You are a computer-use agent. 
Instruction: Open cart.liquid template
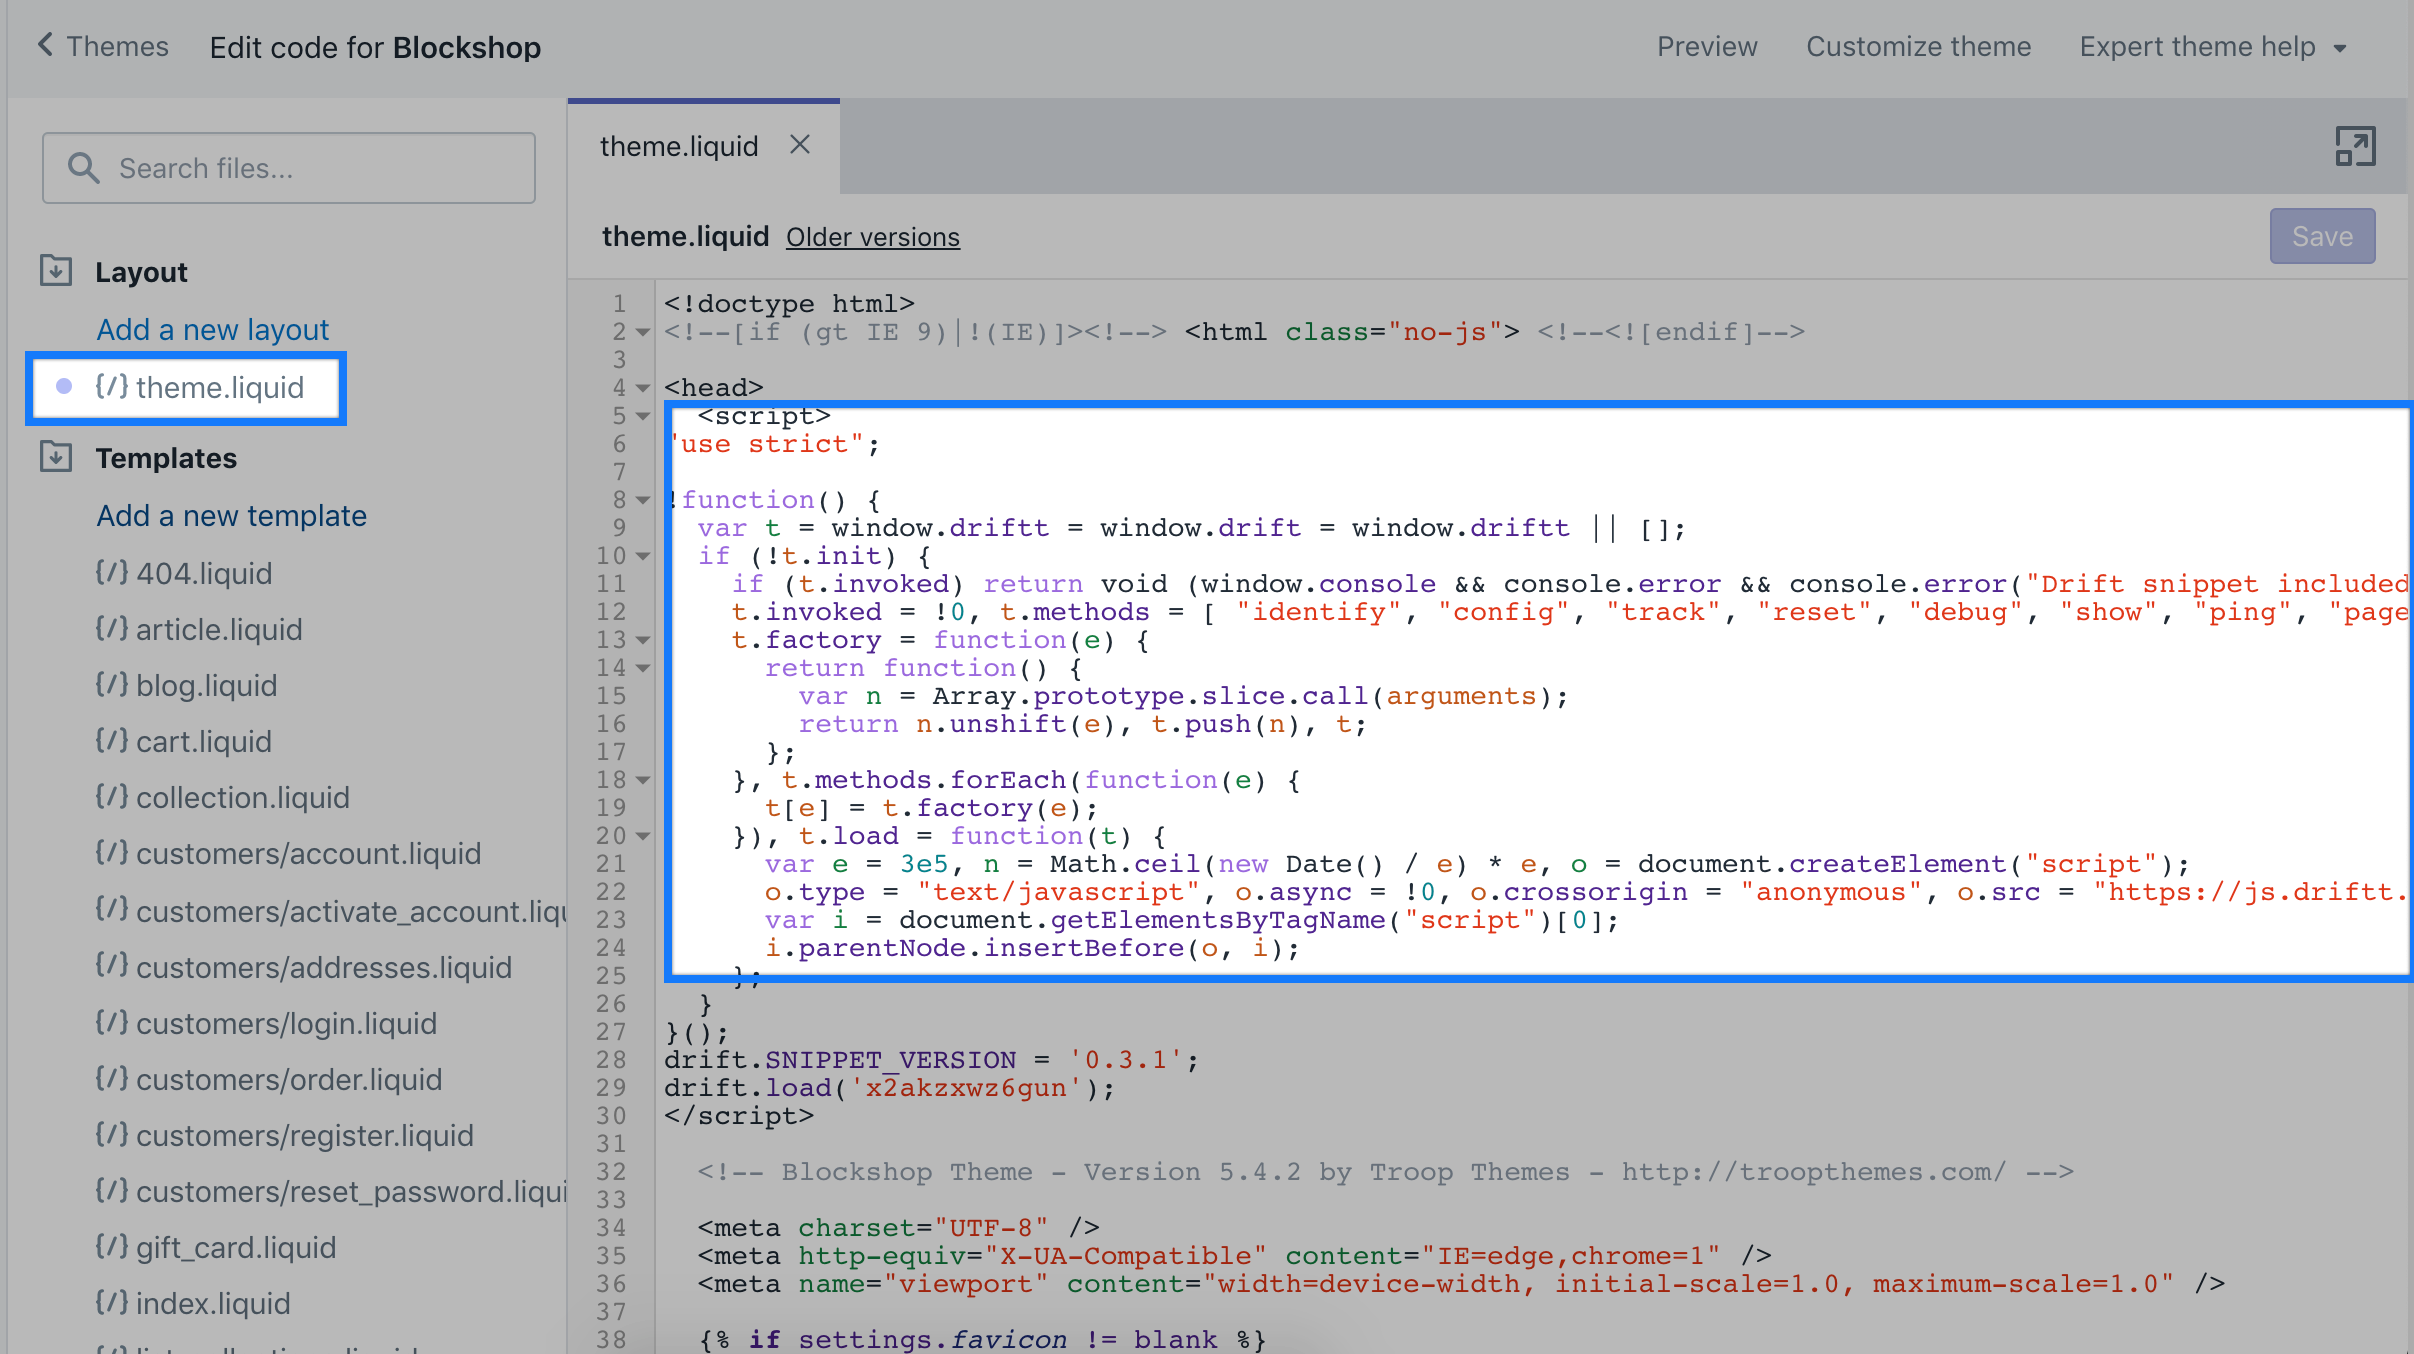coord(184,741)
